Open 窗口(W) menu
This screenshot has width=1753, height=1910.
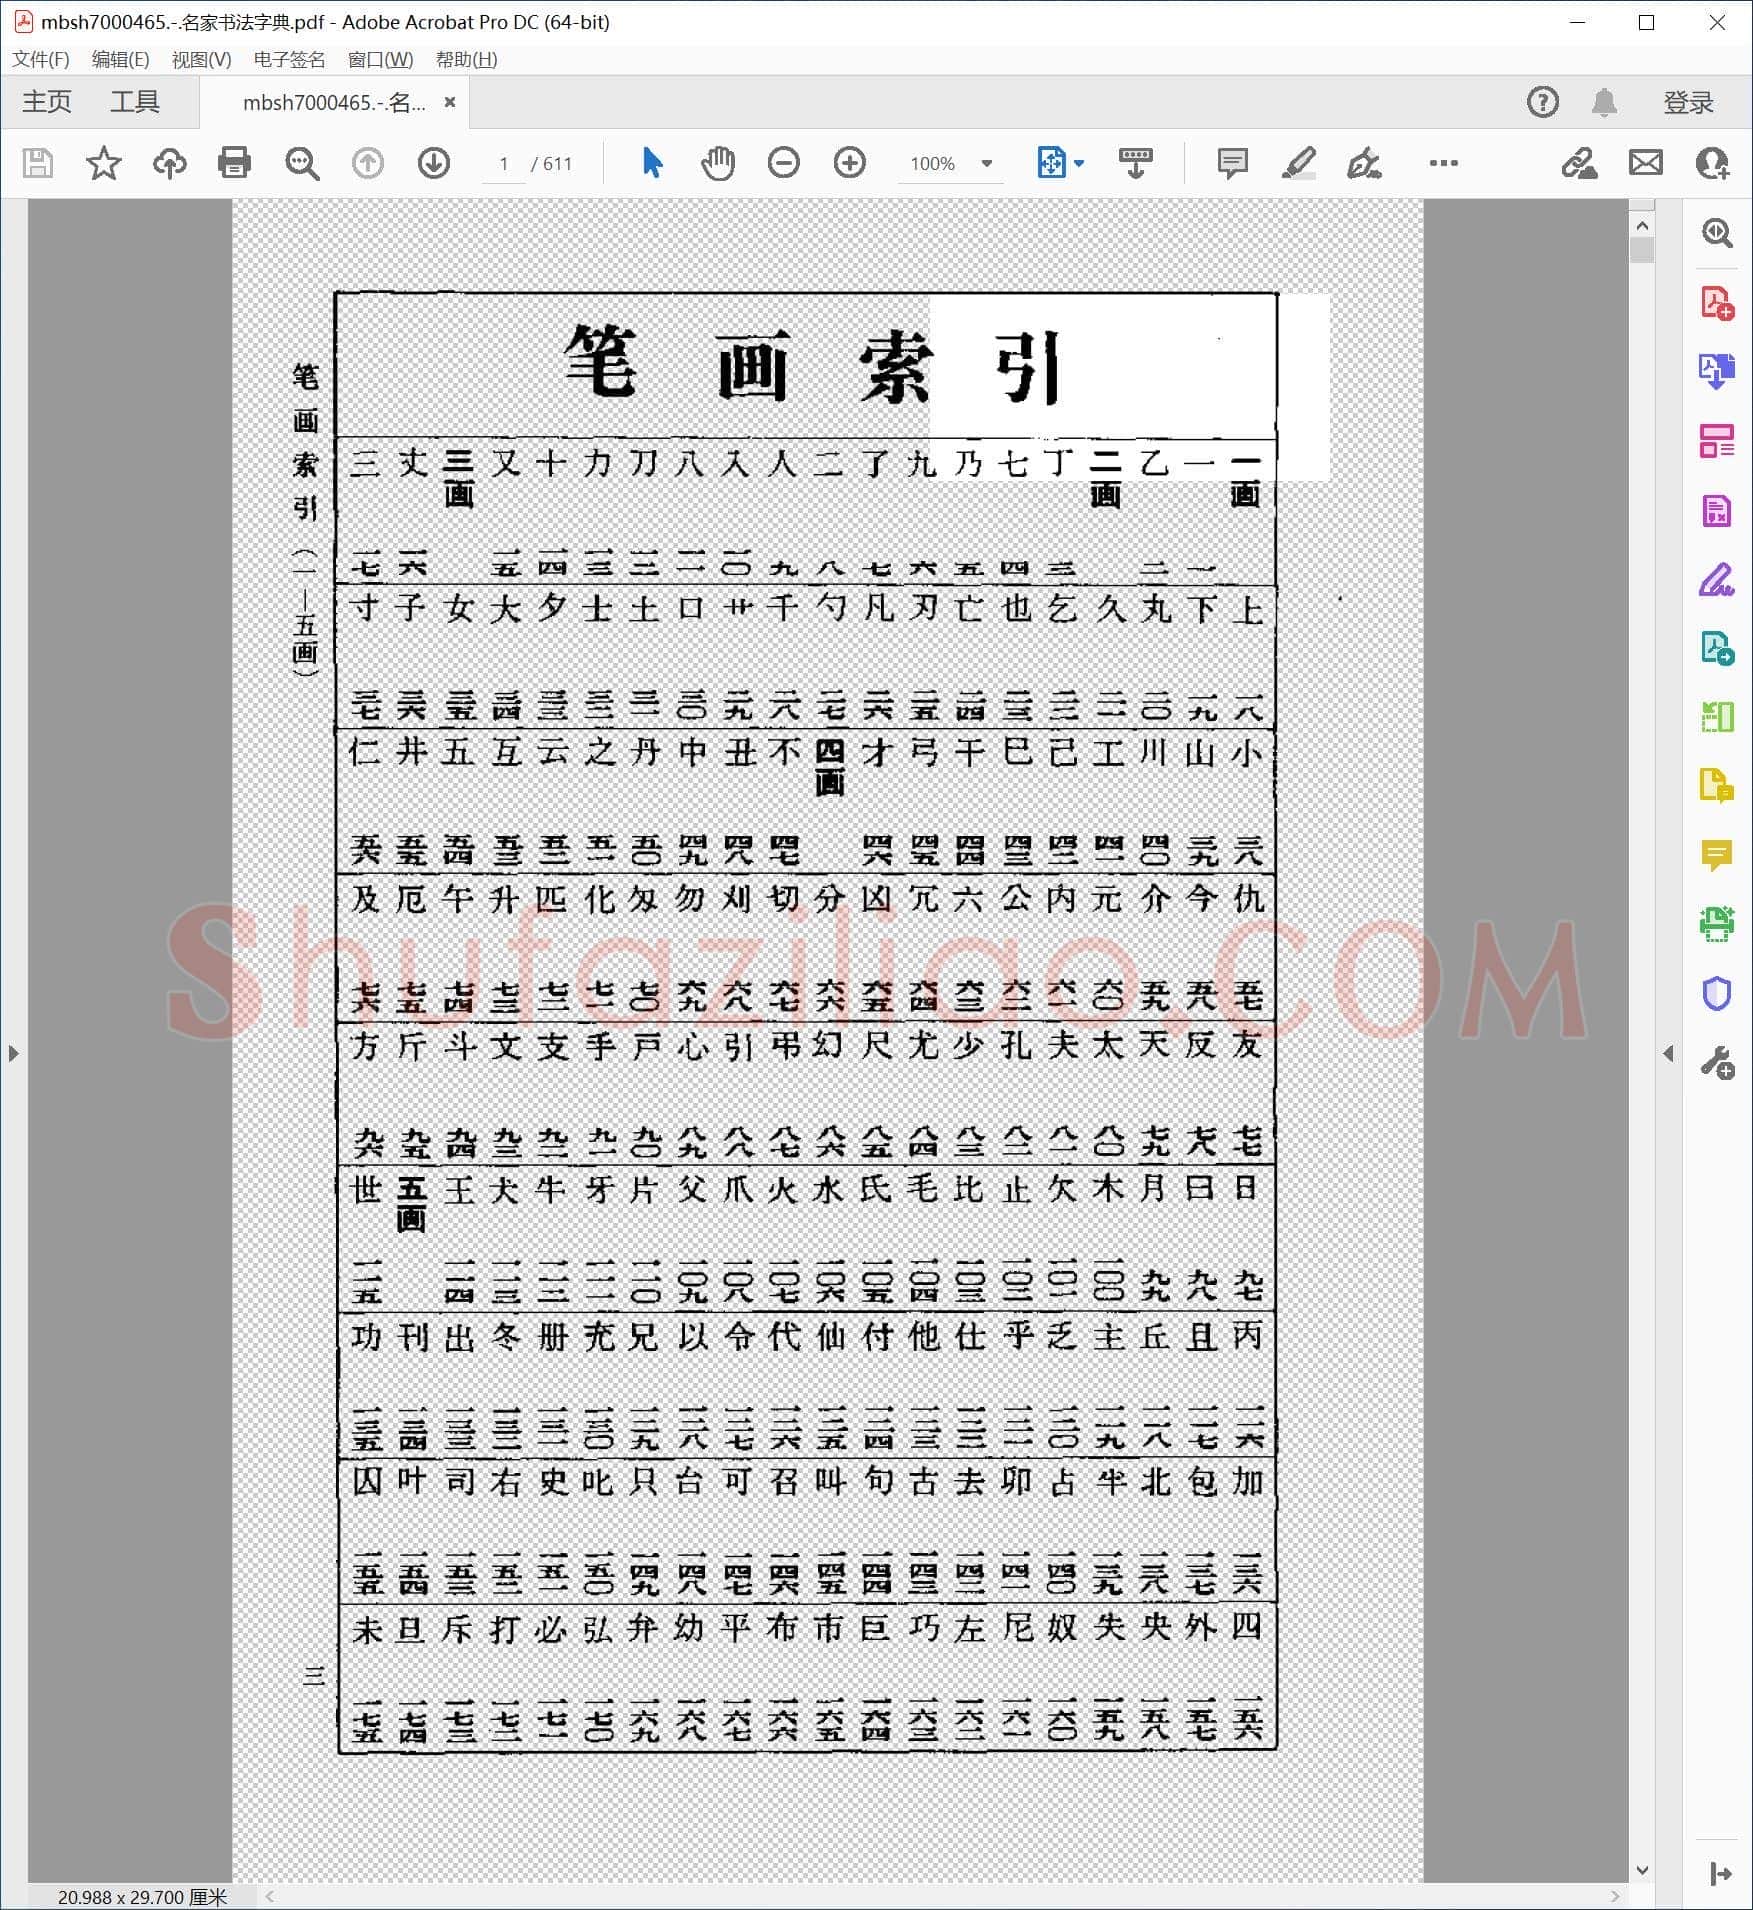380,59
